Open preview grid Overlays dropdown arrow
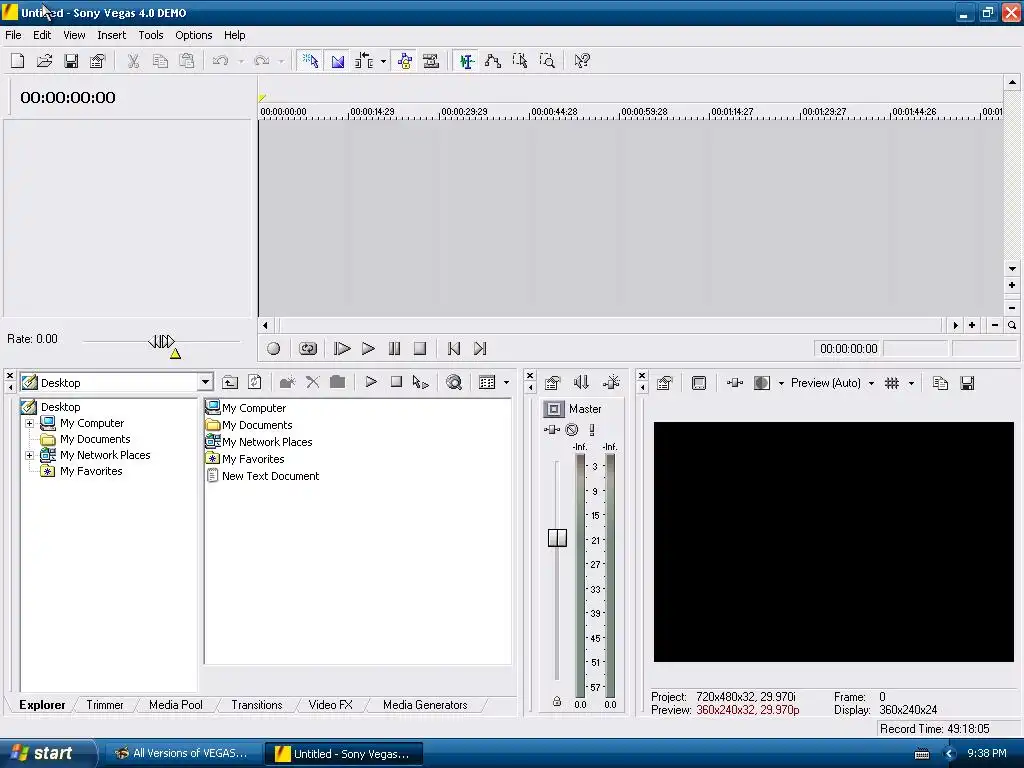This screenshot has height=768, width=1024. pos(911,383)
